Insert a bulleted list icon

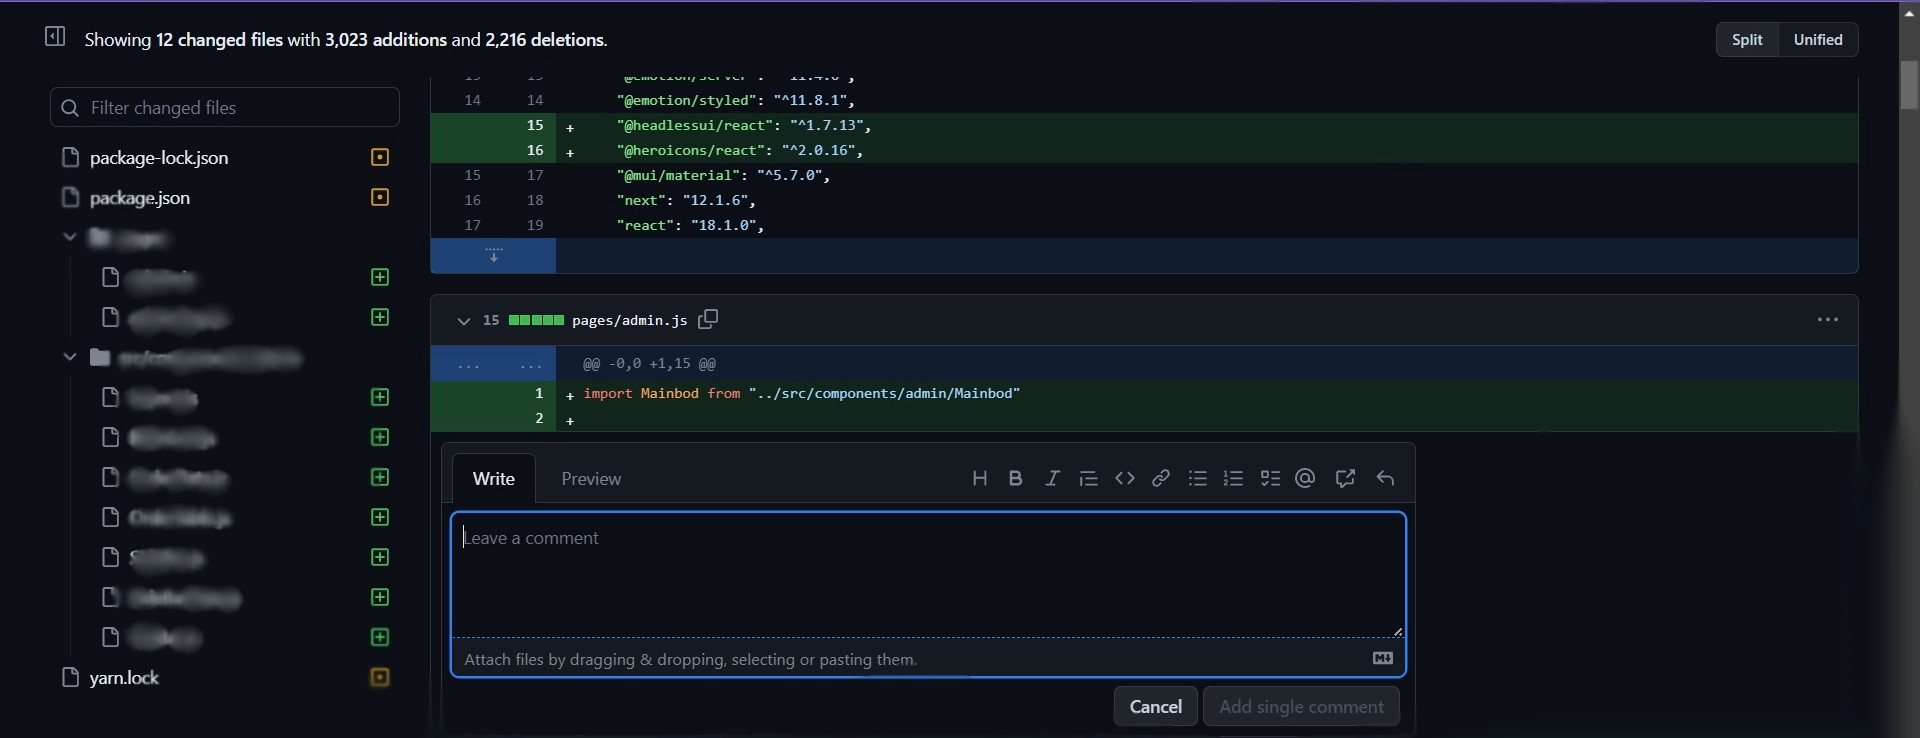pyautogui.click(x=1198, y=479)
